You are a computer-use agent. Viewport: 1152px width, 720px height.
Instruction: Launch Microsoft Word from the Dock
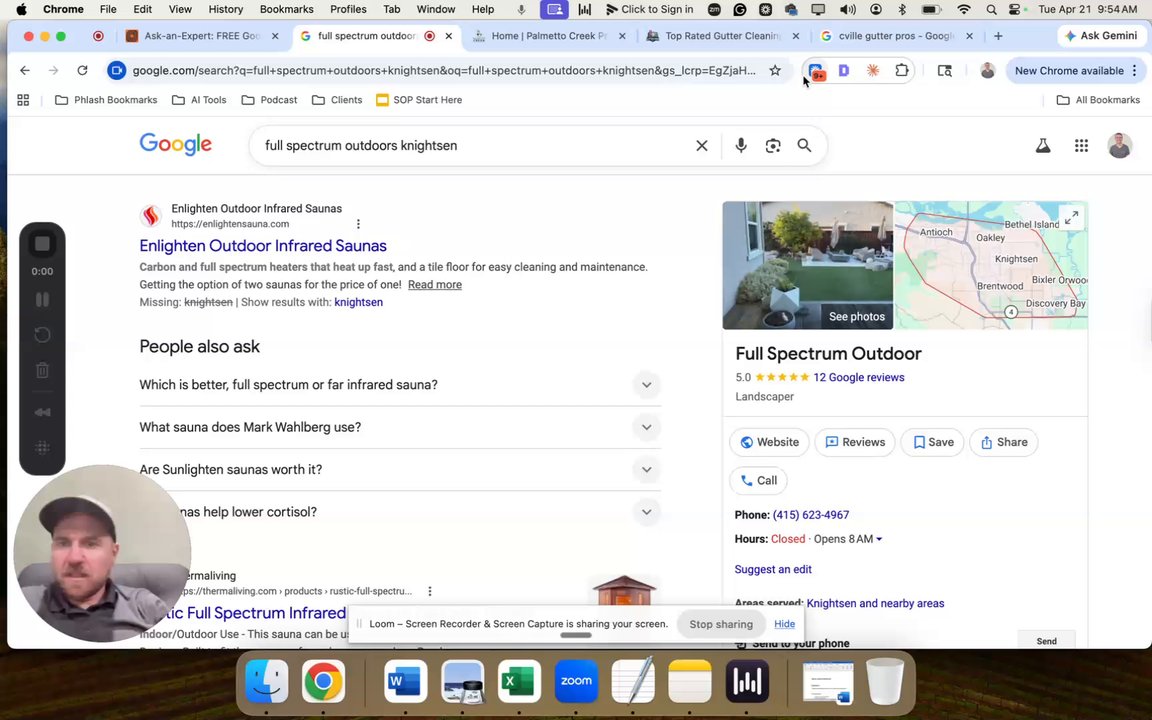point(405,681)
